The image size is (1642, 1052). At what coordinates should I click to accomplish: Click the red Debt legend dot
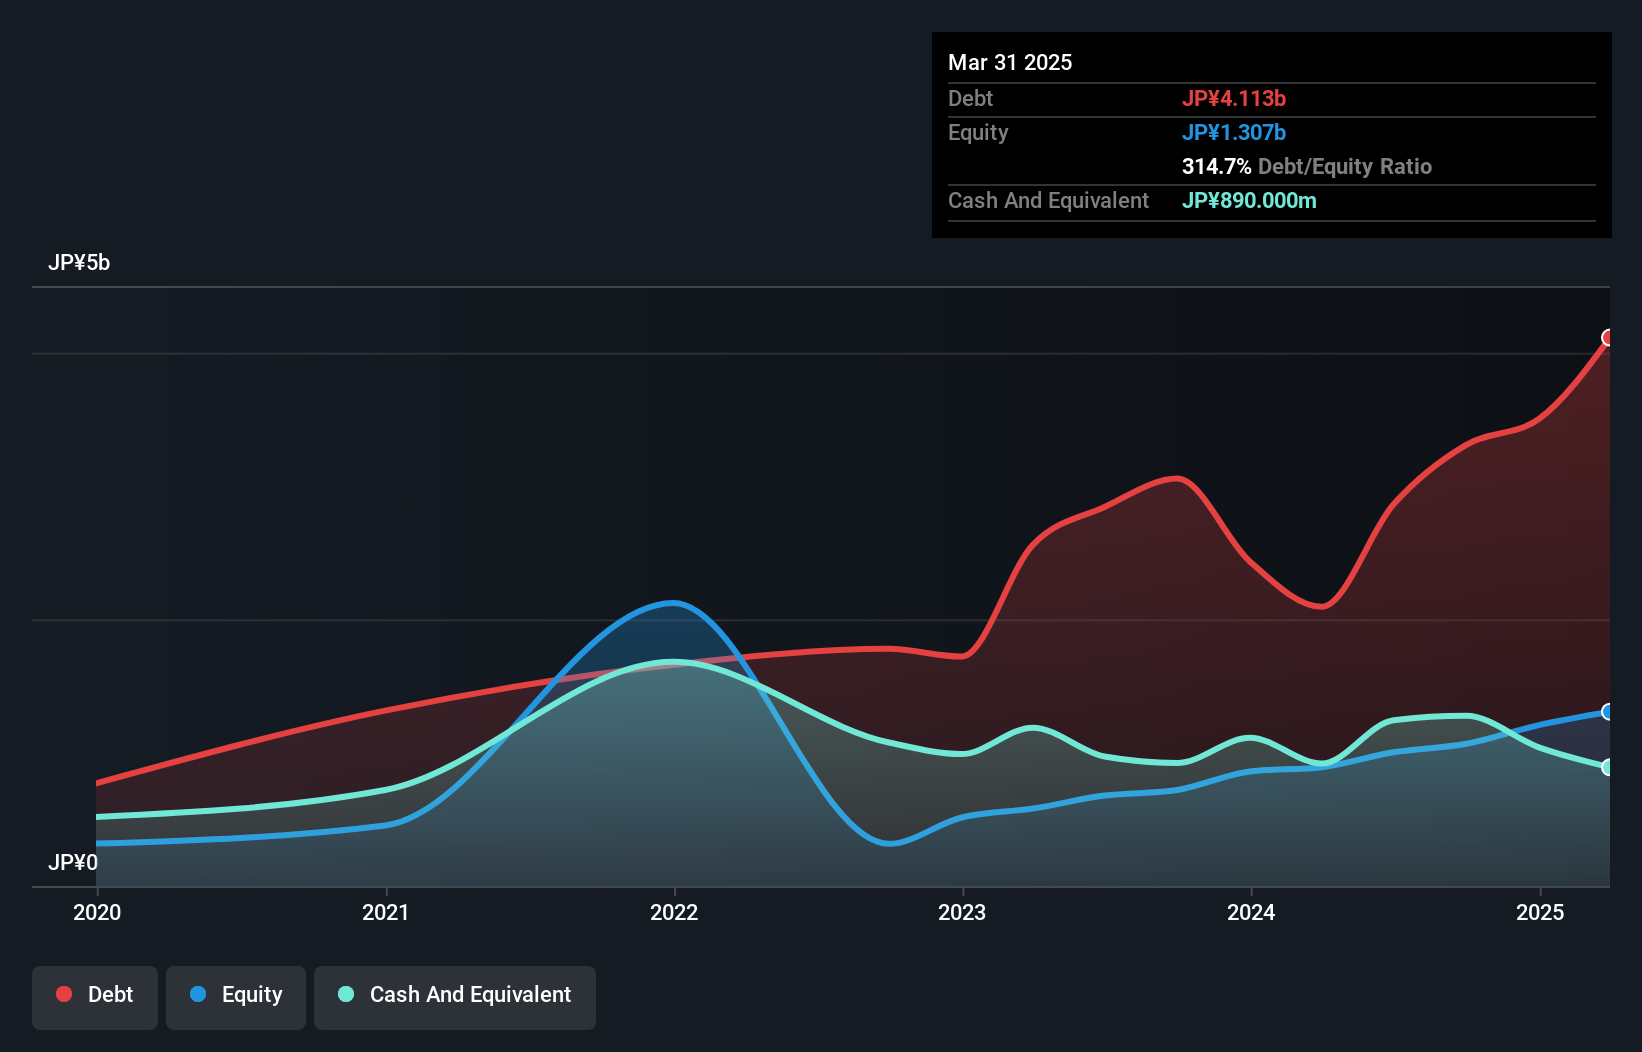pos(64,994)
